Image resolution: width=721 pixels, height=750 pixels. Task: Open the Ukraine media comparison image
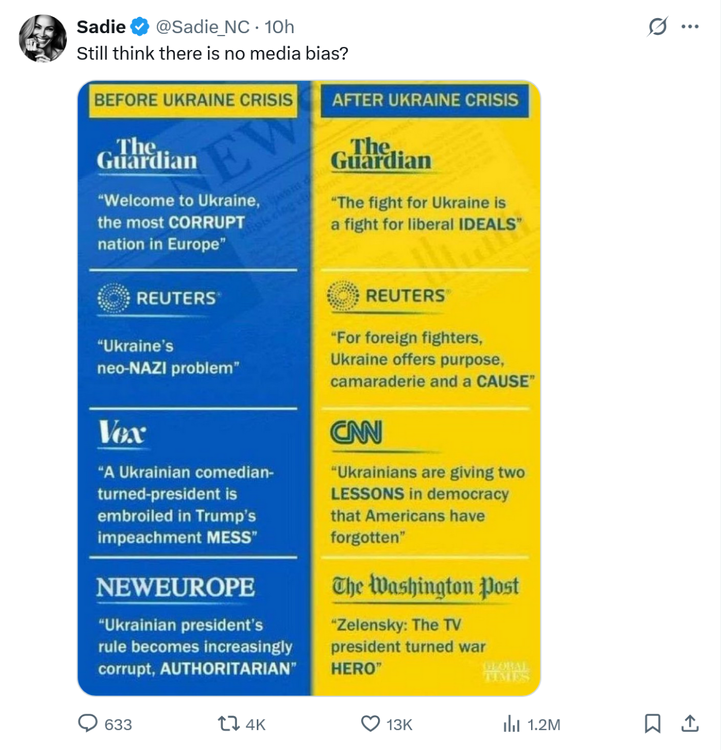[309, 387]
